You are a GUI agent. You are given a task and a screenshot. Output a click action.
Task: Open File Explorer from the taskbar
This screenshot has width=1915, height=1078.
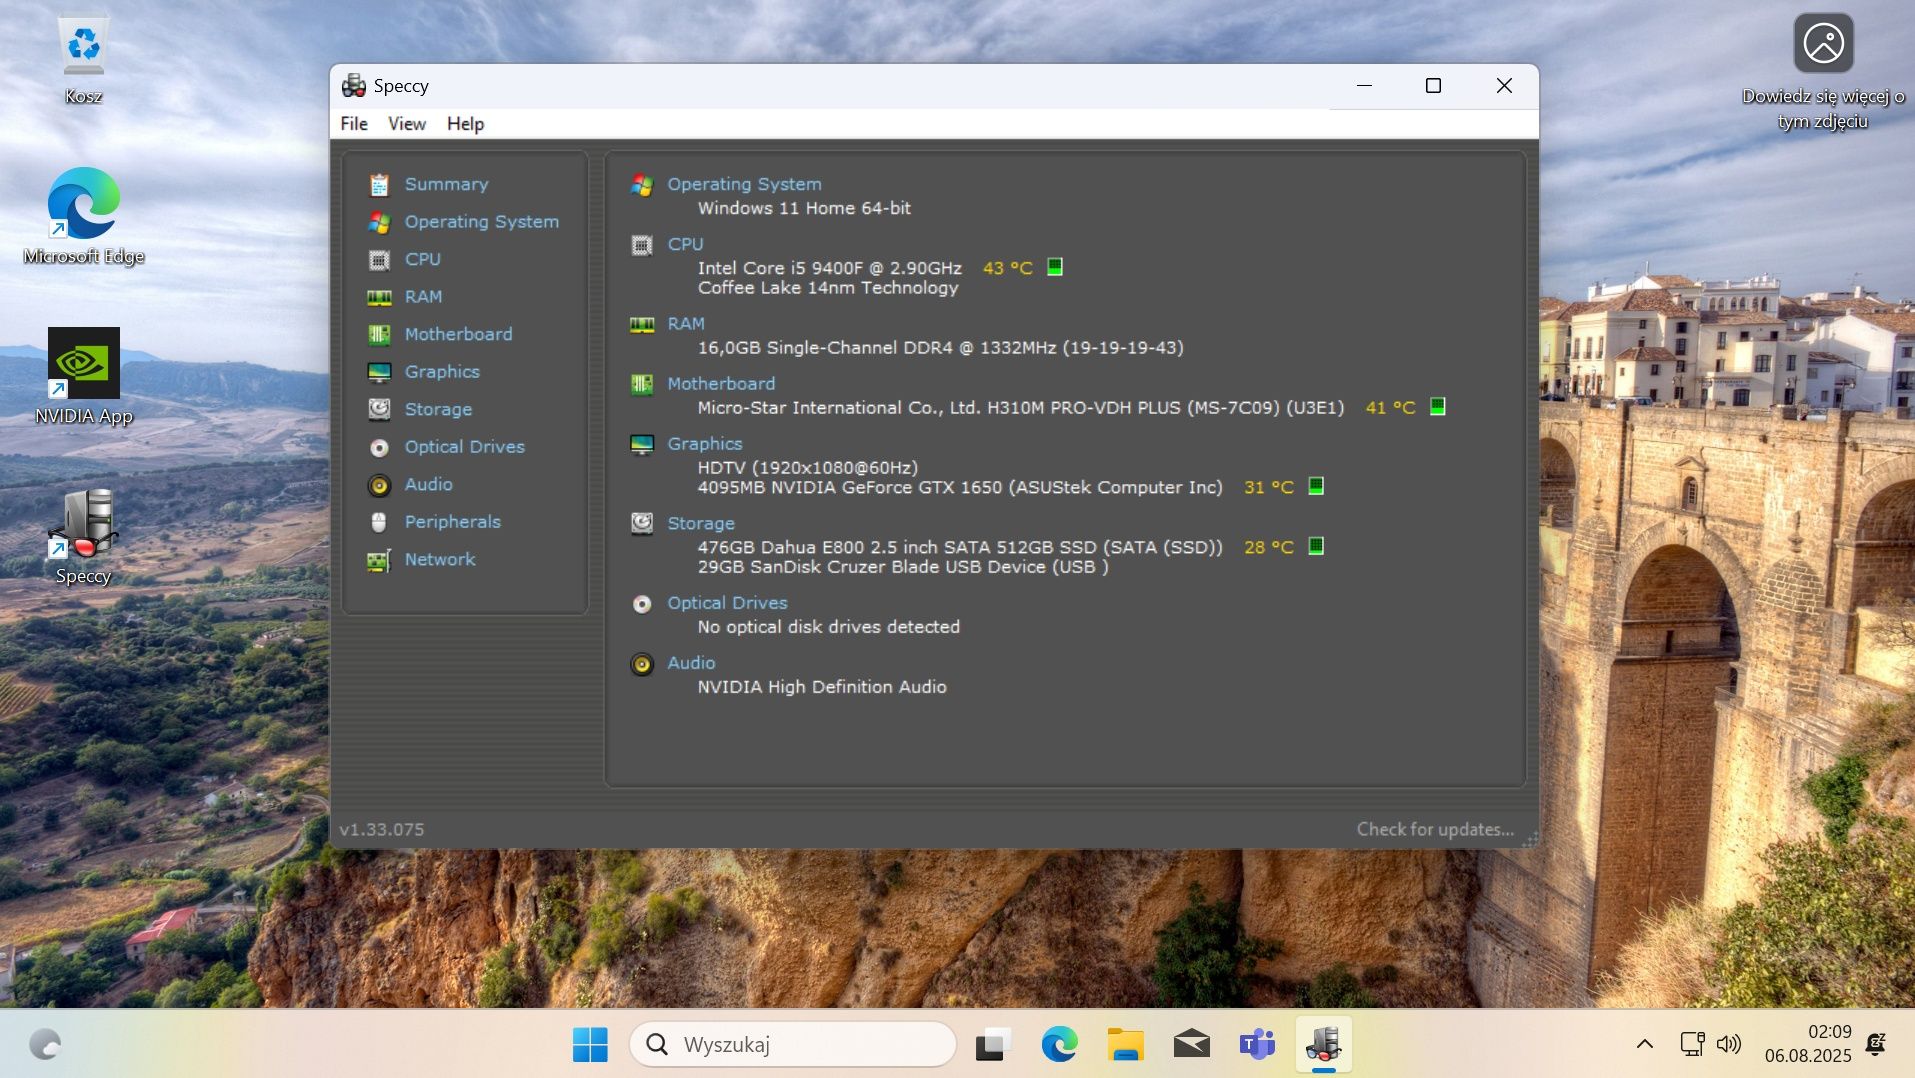coord(1125,1045)
